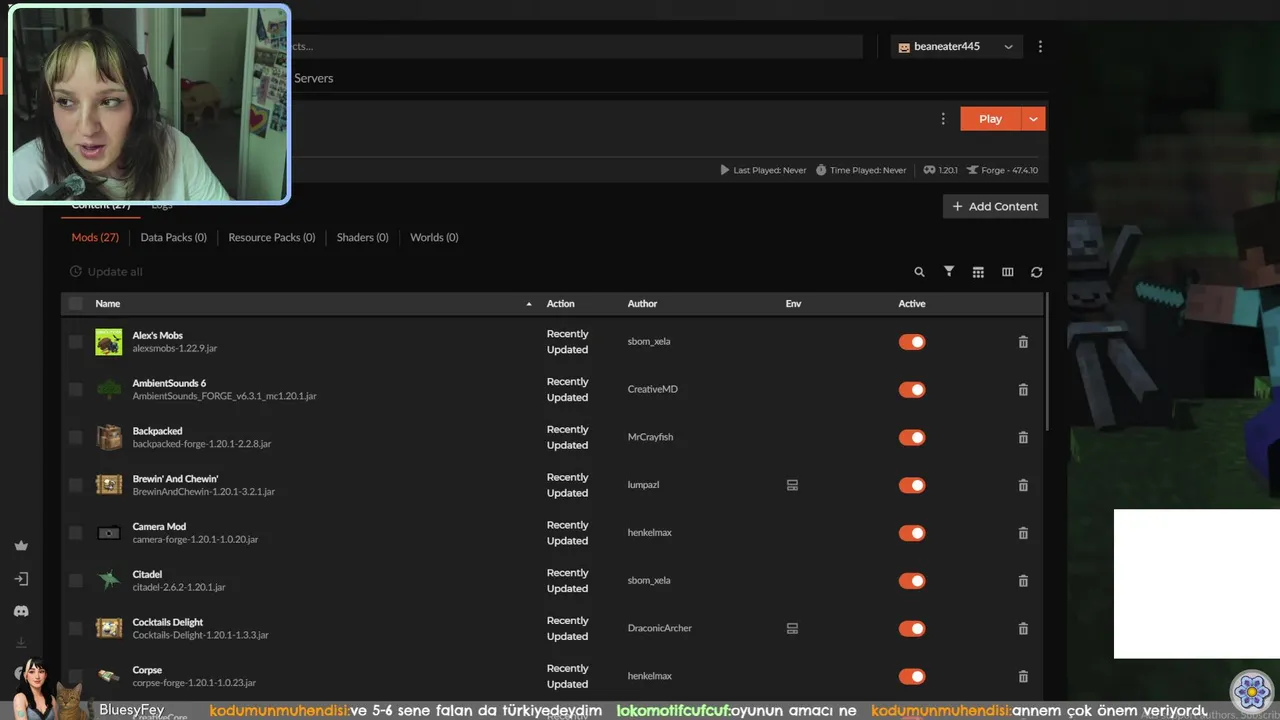The width and height of the screenshot is (1280, 720).
Task: Click the refresh mods icon
Action: coord(1036,272)
